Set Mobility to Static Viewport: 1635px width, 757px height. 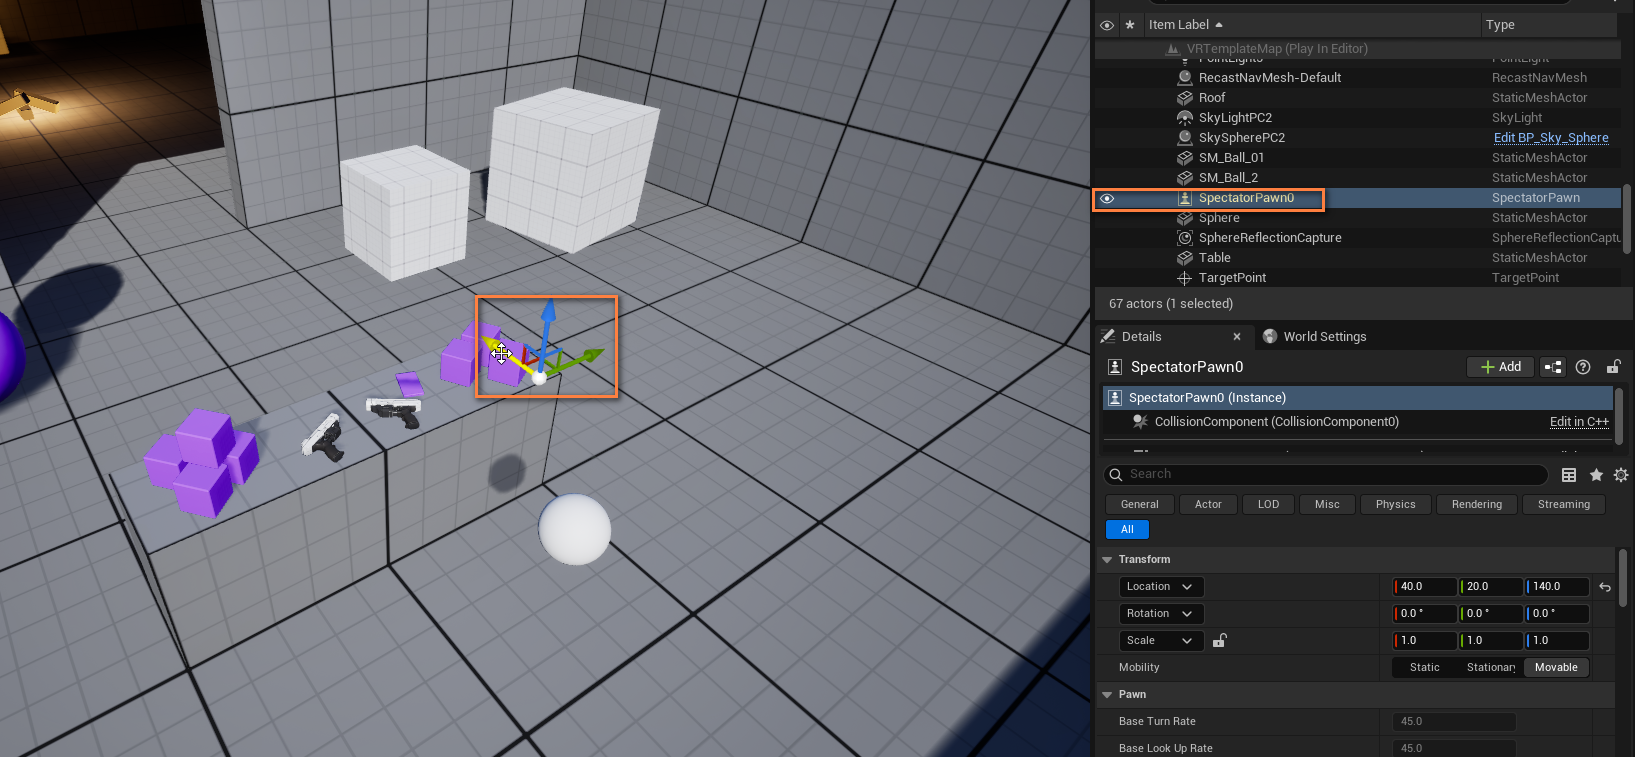click(1425, 668)
